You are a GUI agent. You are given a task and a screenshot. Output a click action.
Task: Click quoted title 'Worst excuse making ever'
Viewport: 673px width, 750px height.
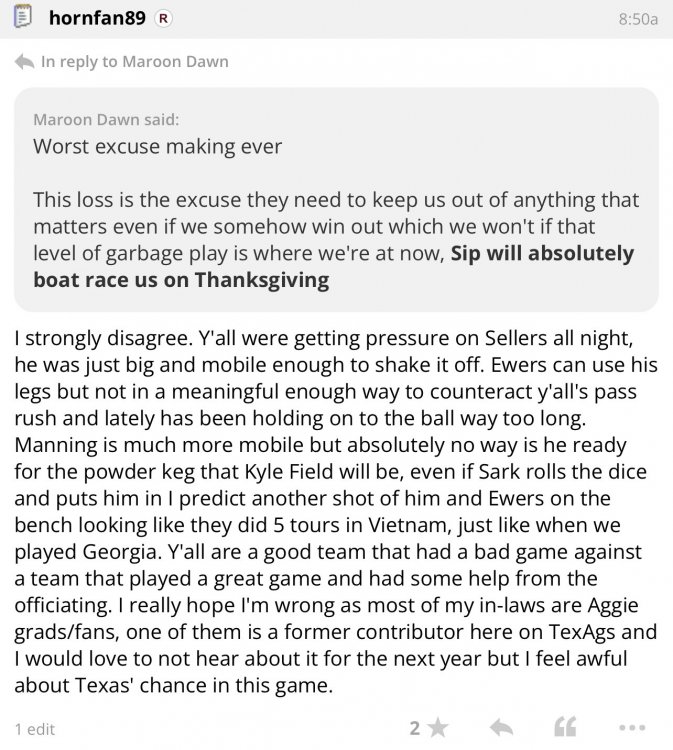point(158,146)
